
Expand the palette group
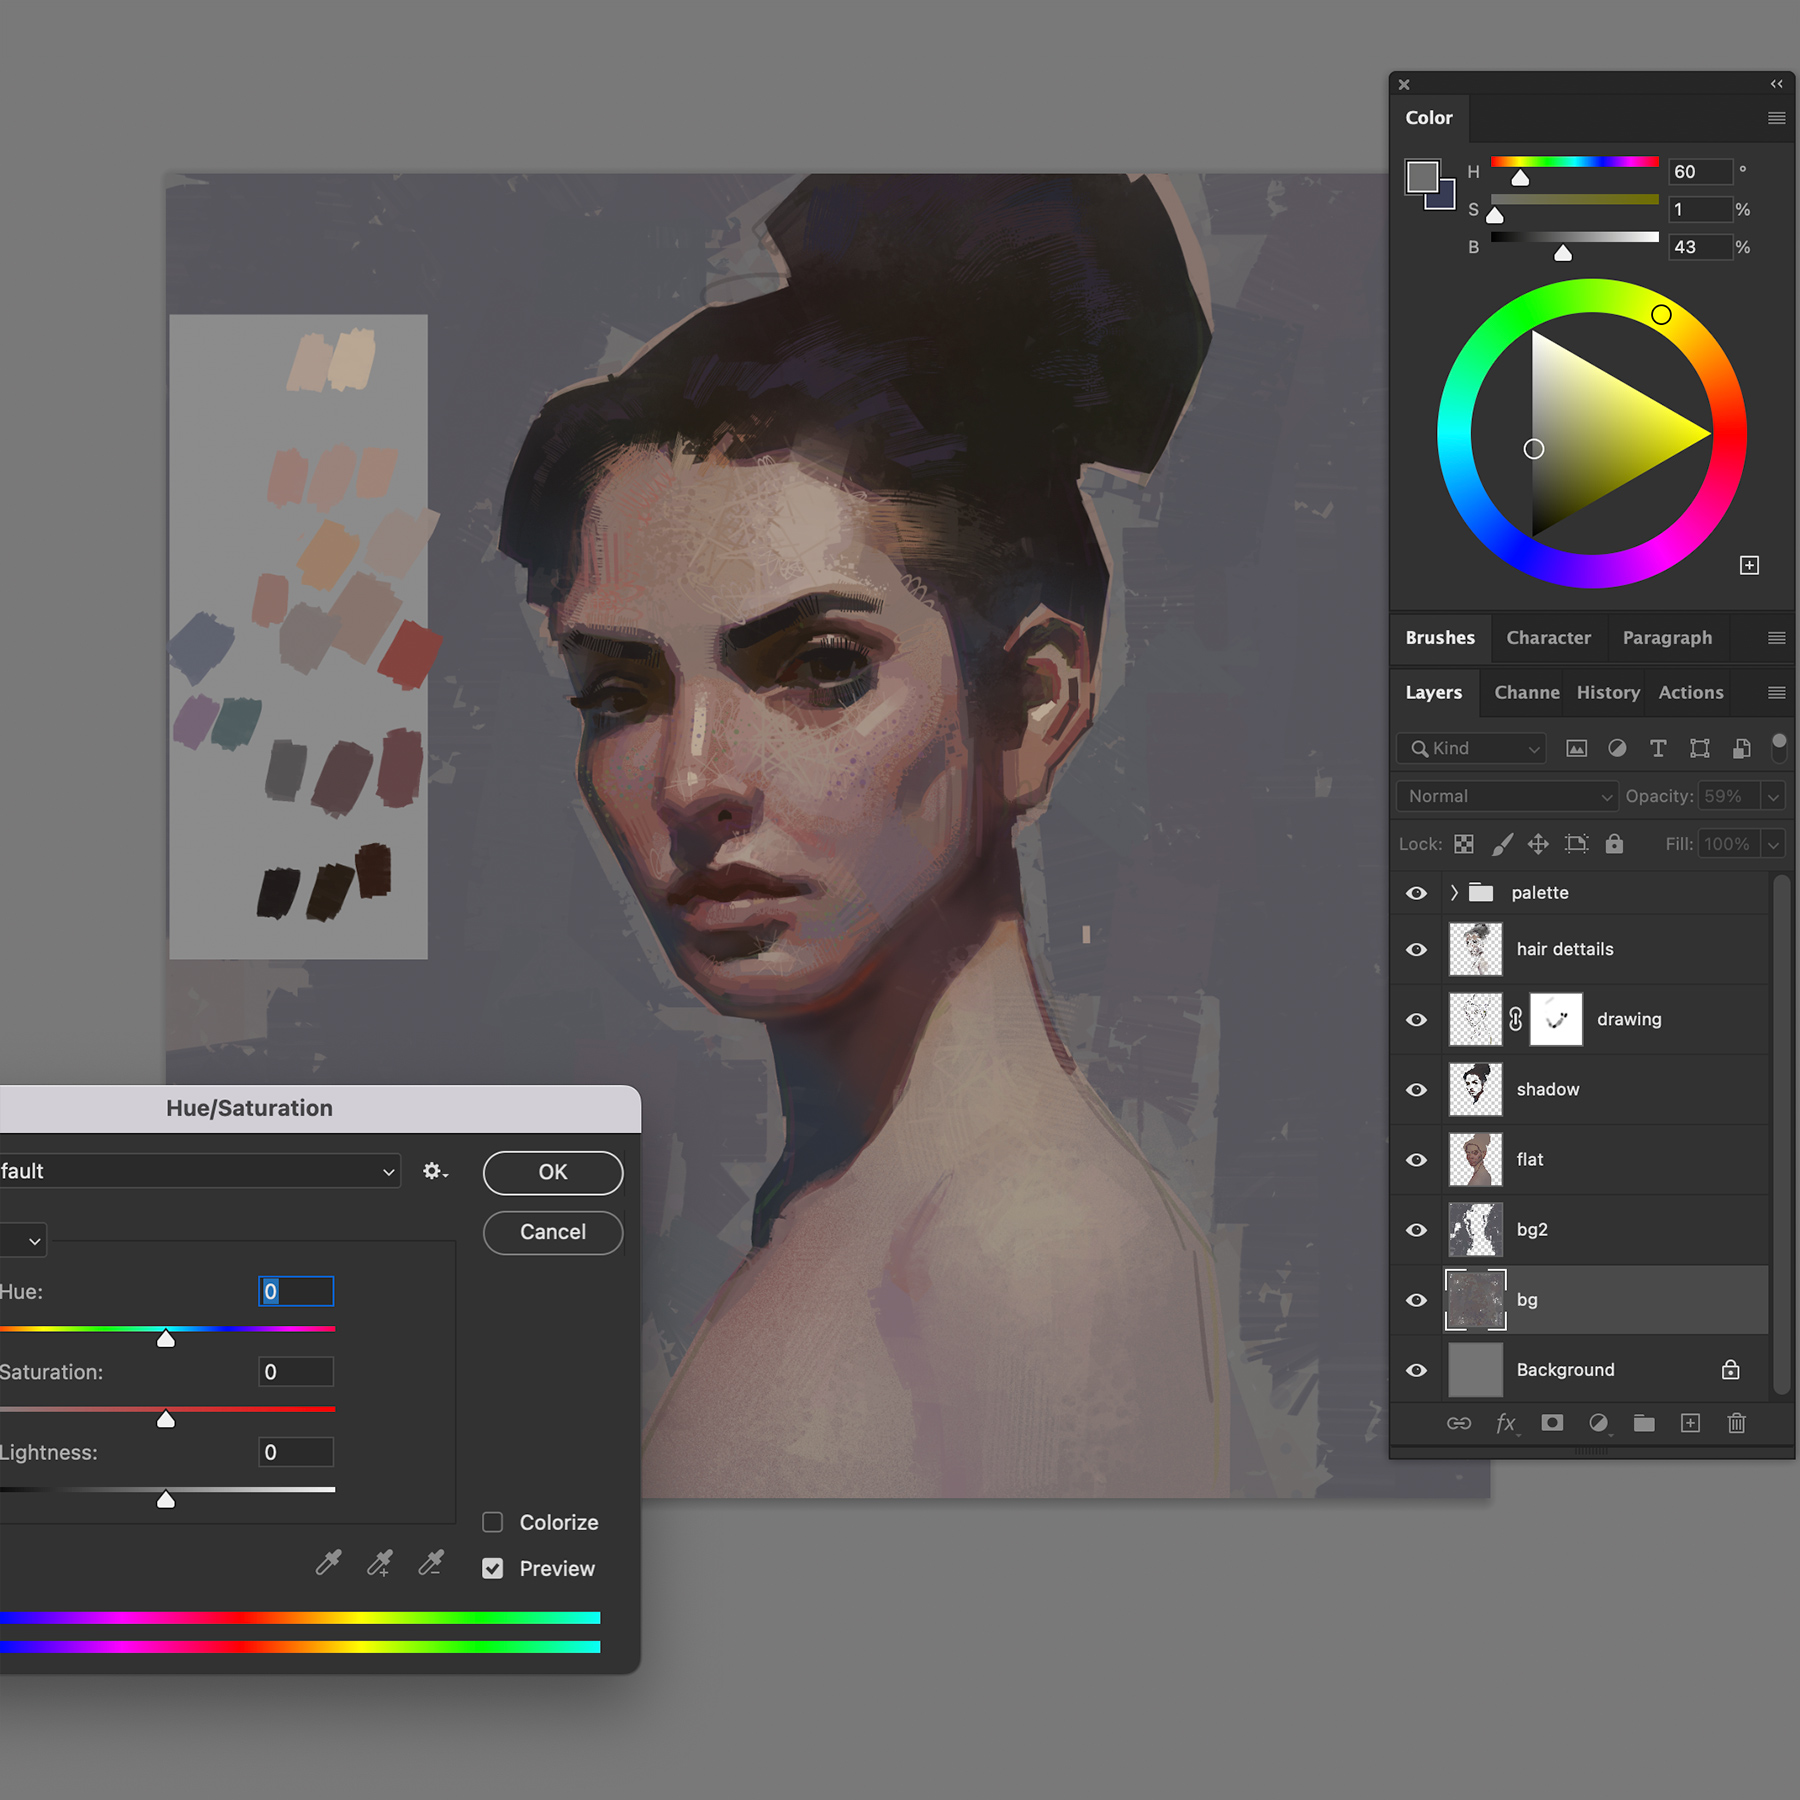point(1454,892)
